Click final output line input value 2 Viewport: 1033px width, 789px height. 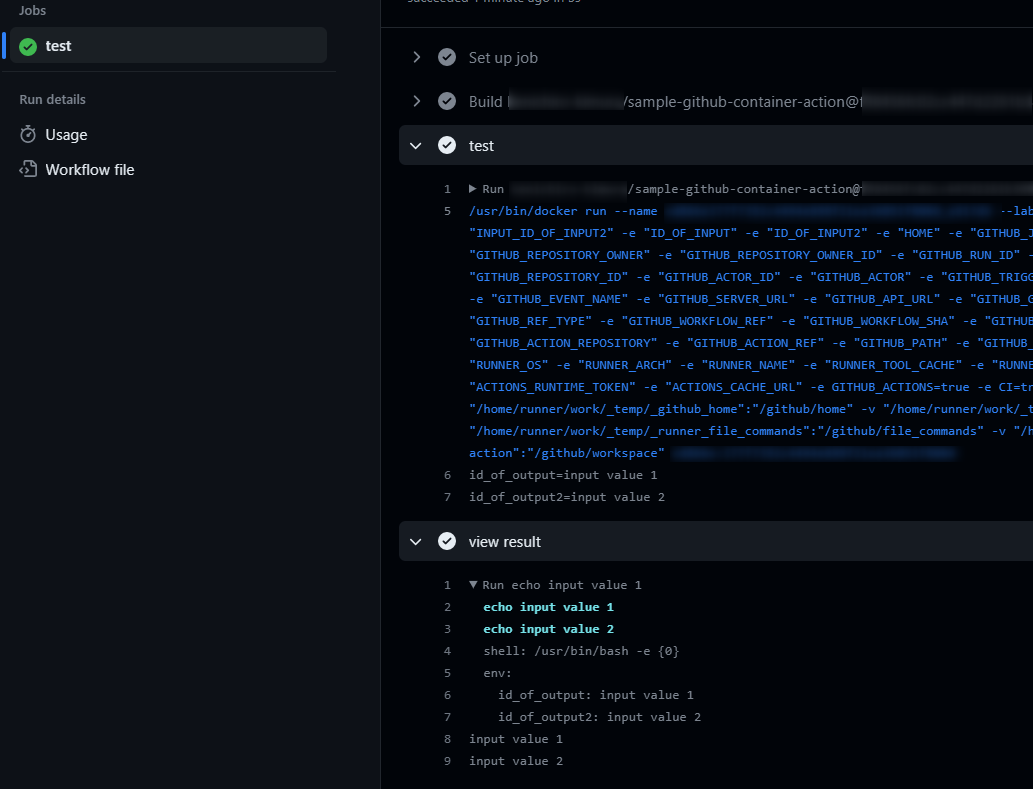click(x=516, y=761)
